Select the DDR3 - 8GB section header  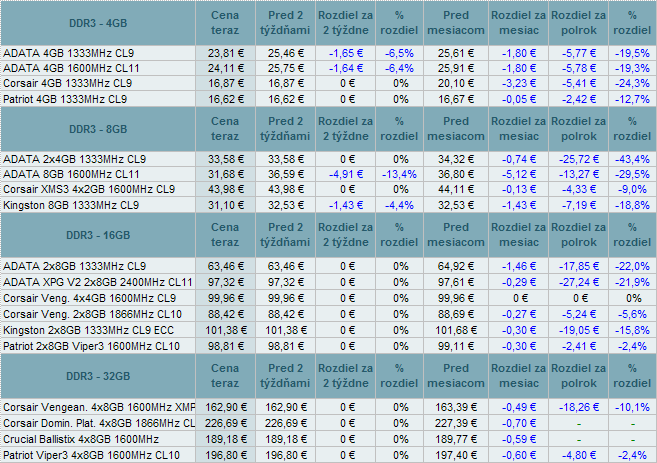pyautogui.click(x=98, y=129)
